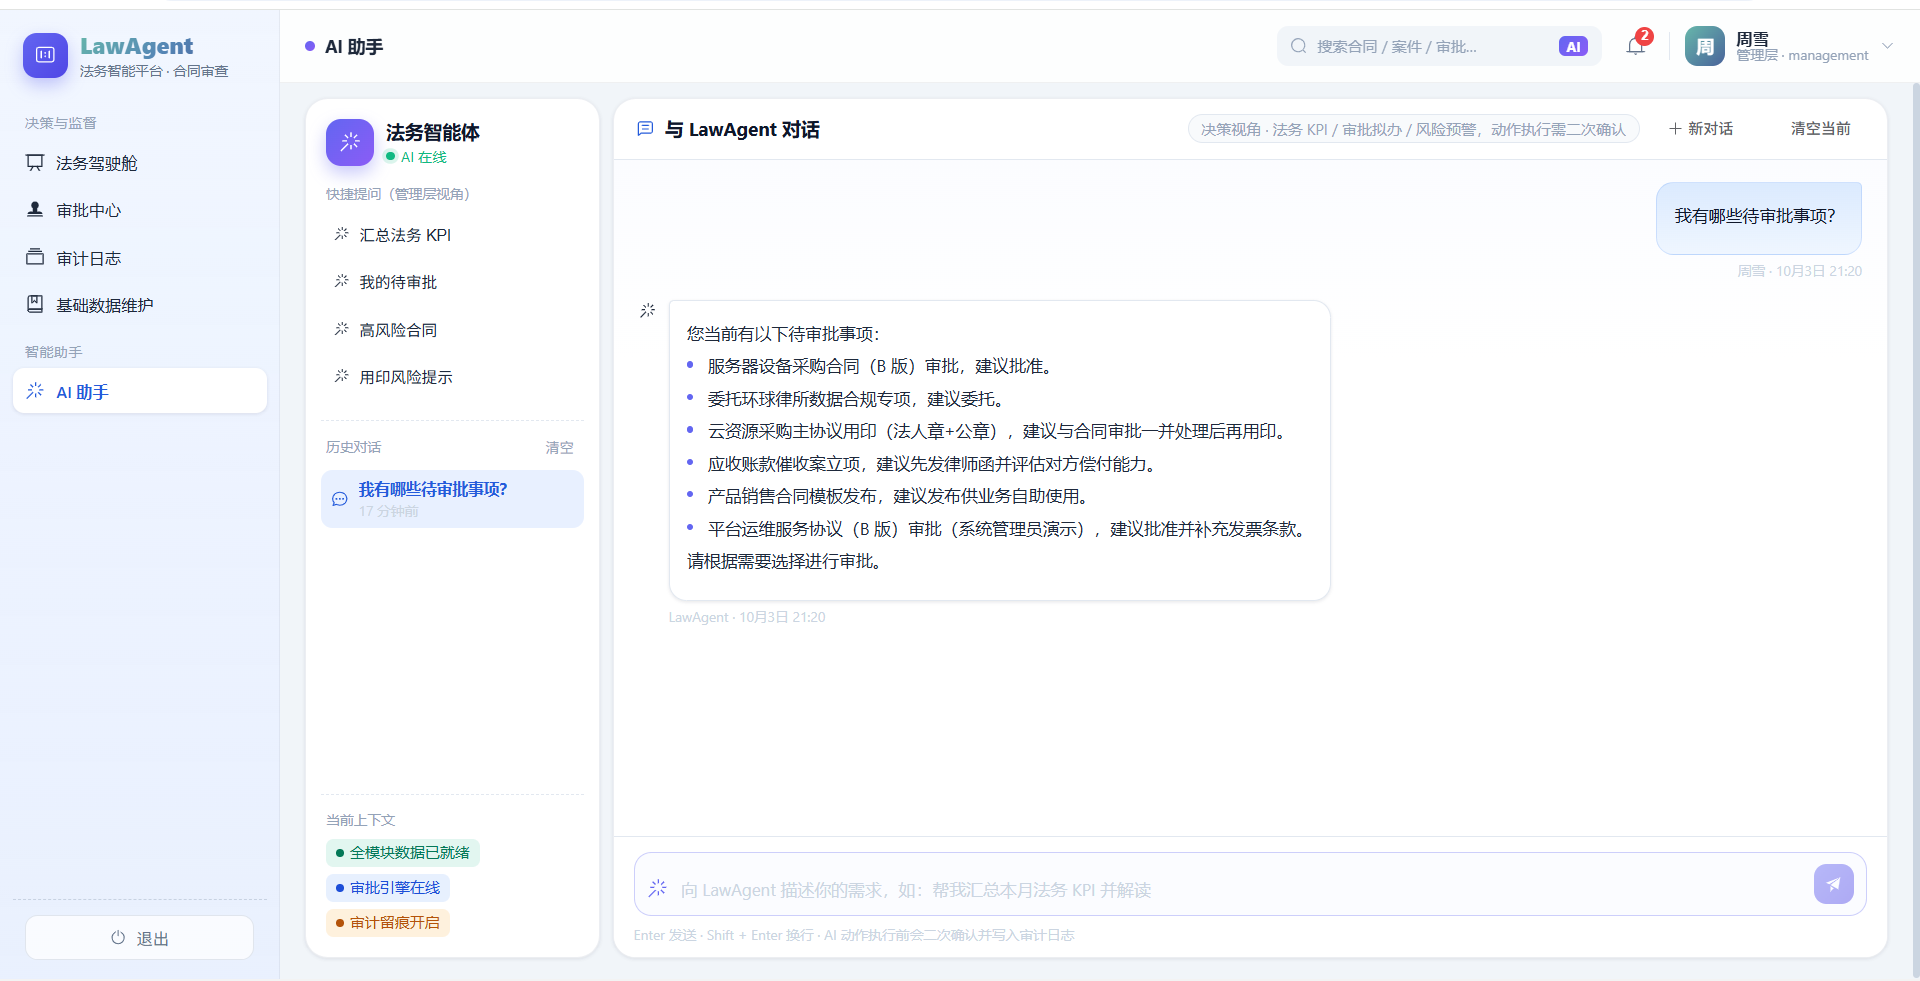This screenshot has width=1920, height=981.
Task: Click the 审批引擎在线 context tag
Action: coord(388,888)
